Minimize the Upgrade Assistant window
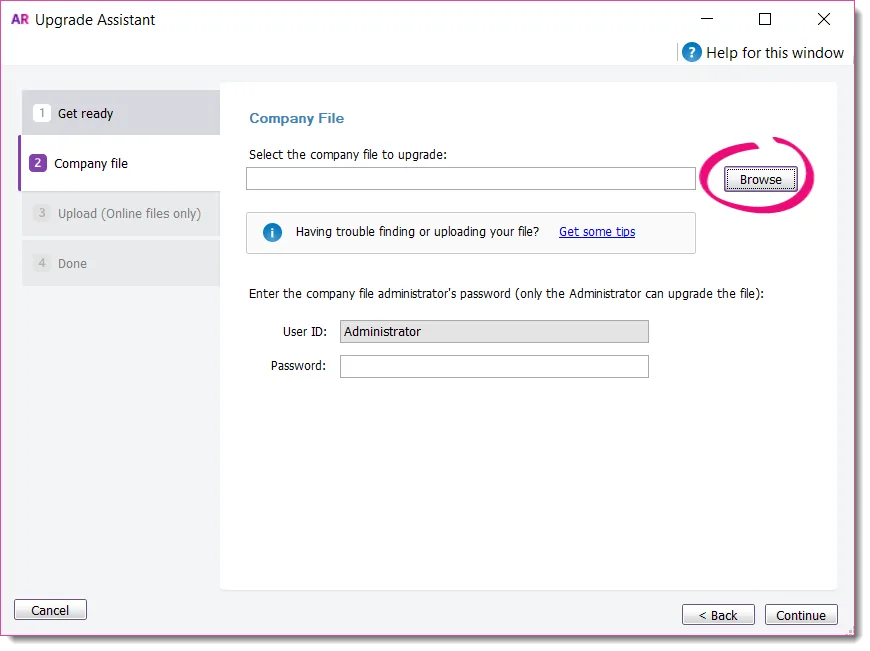This screenshot has width=870, height=651. (706, 19)
